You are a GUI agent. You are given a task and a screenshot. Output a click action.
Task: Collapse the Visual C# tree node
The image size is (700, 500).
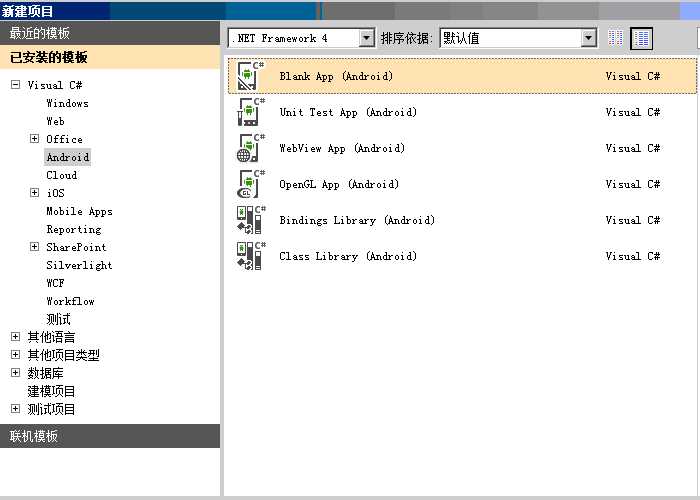(x=16, y=84)
